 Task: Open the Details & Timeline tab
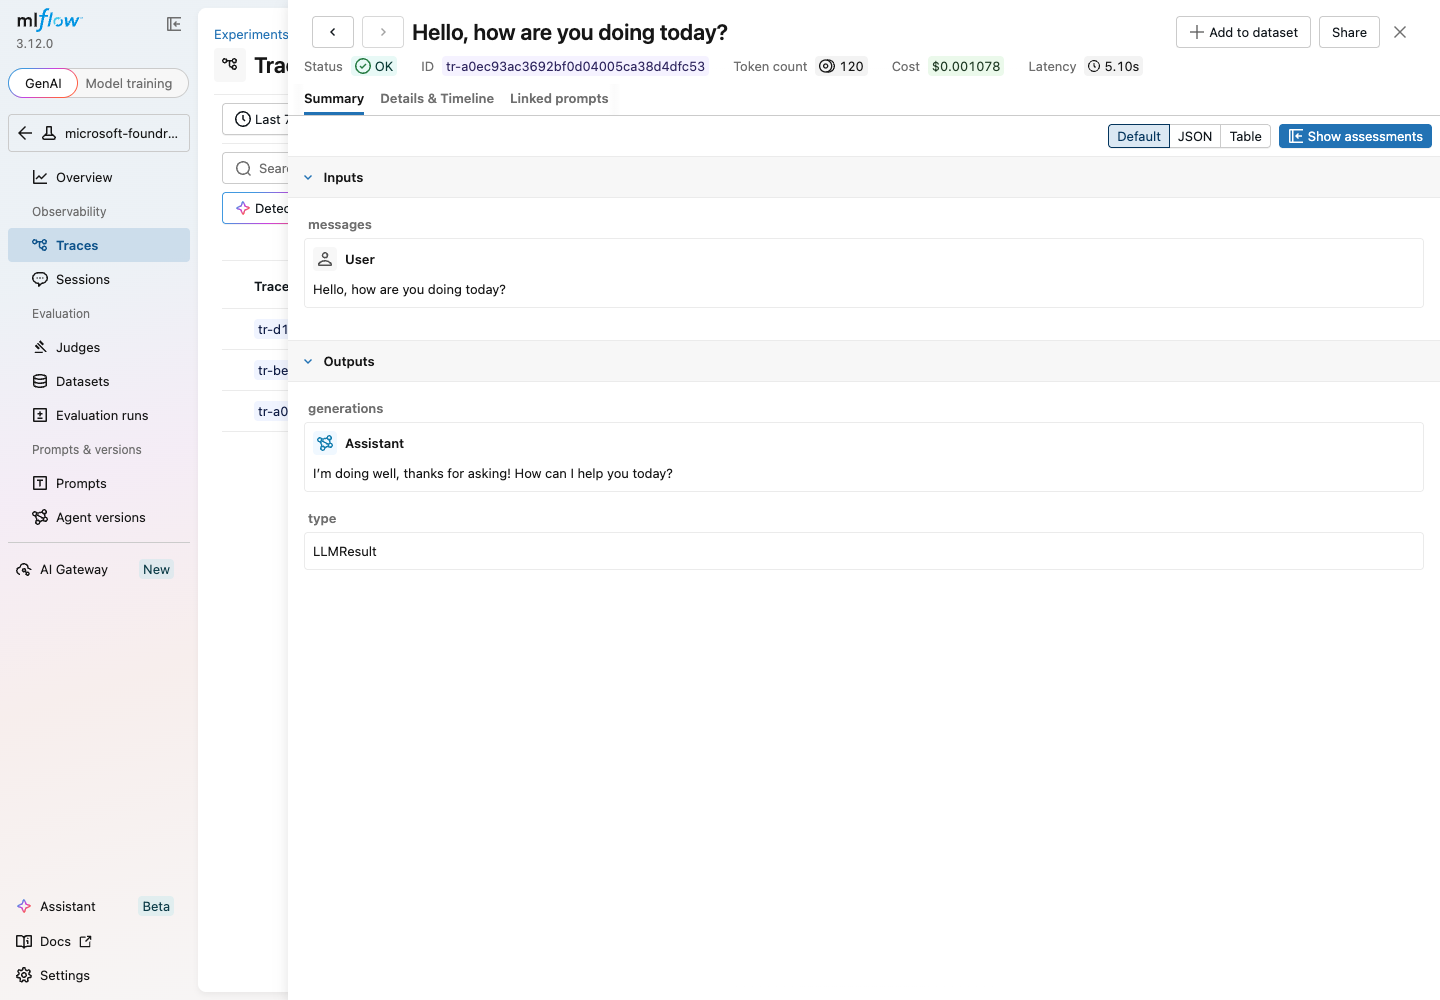437,98
